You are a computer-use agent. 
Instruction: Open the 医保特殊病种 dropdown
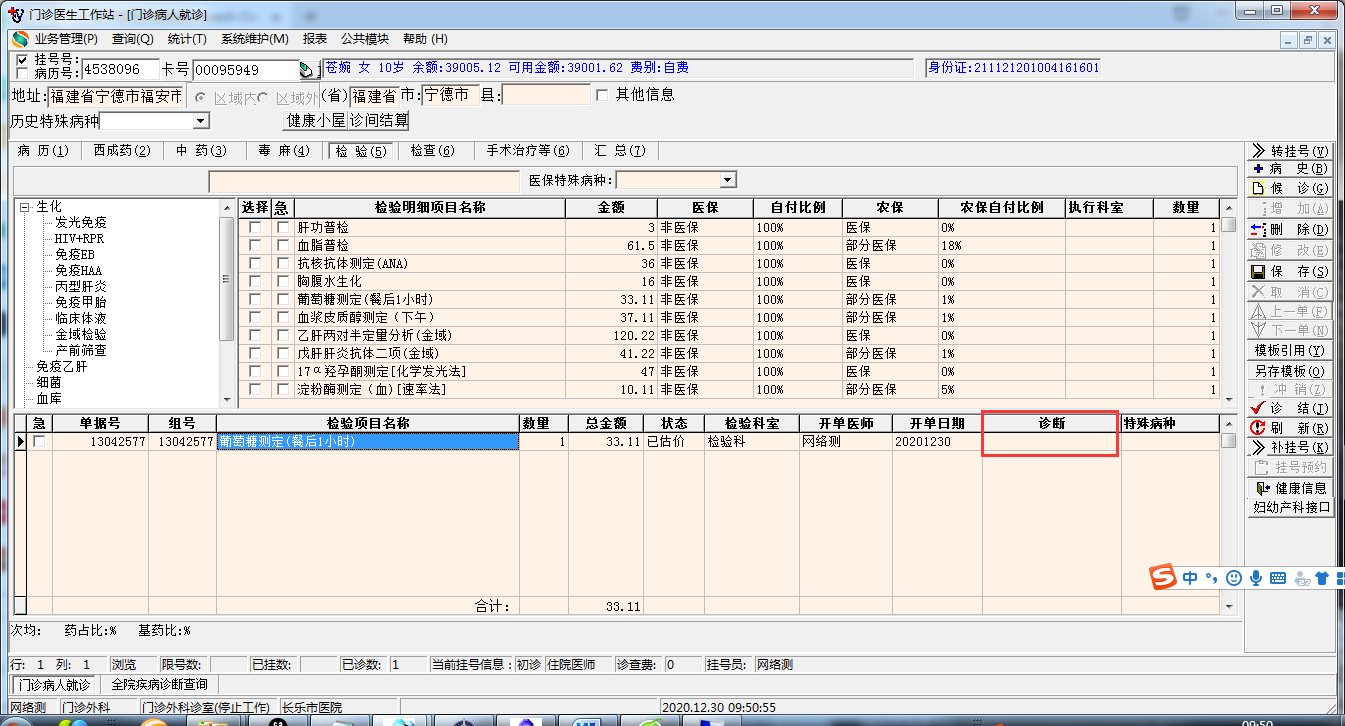click(x=728, y=180)
